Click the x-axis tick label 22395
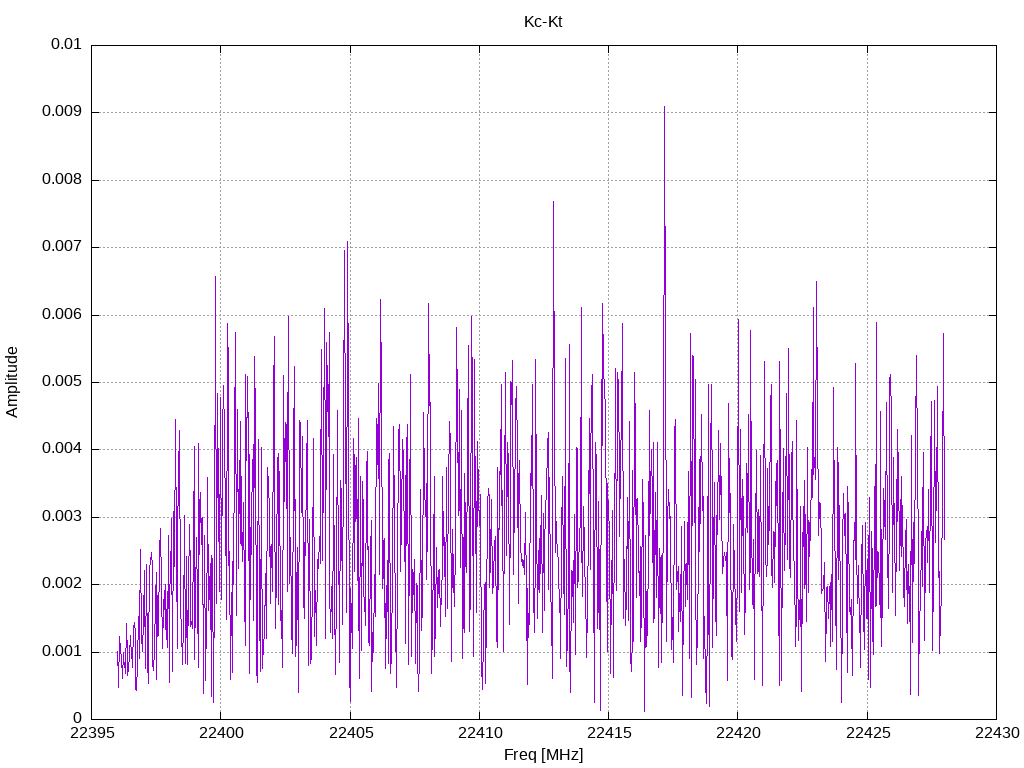Image resolution: width=1024 pixels, height=768 pixels. coord(92,733)
